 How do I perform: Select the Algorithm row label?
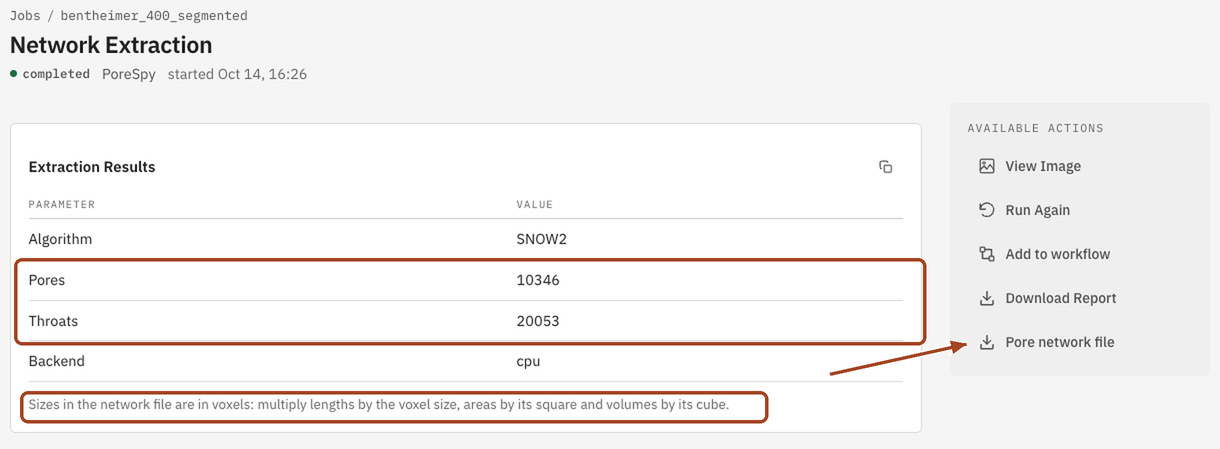click(60, 239)
